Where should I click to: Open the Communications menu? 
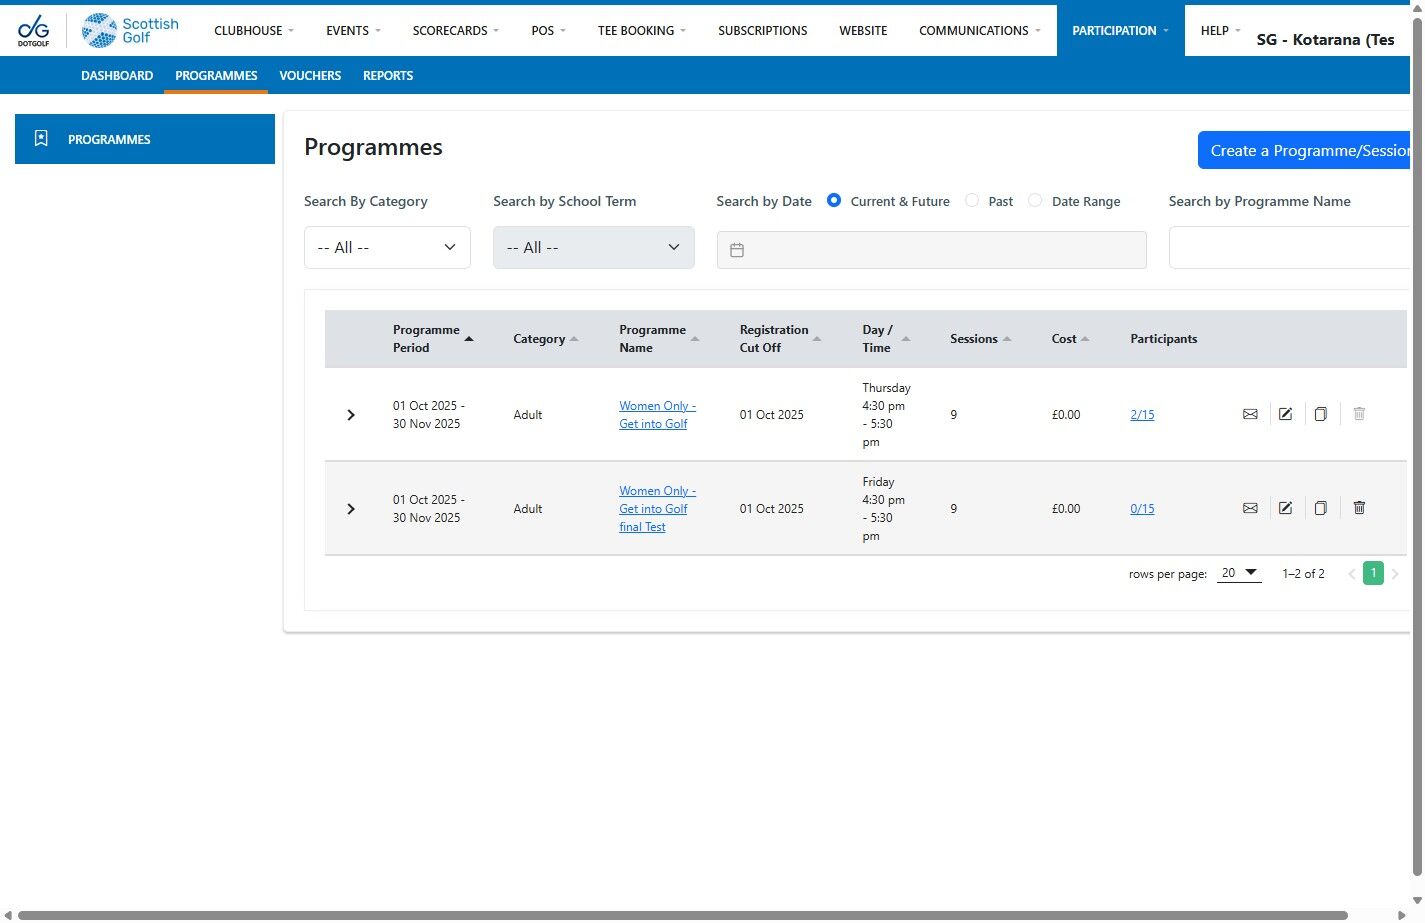tap(980, 31)
